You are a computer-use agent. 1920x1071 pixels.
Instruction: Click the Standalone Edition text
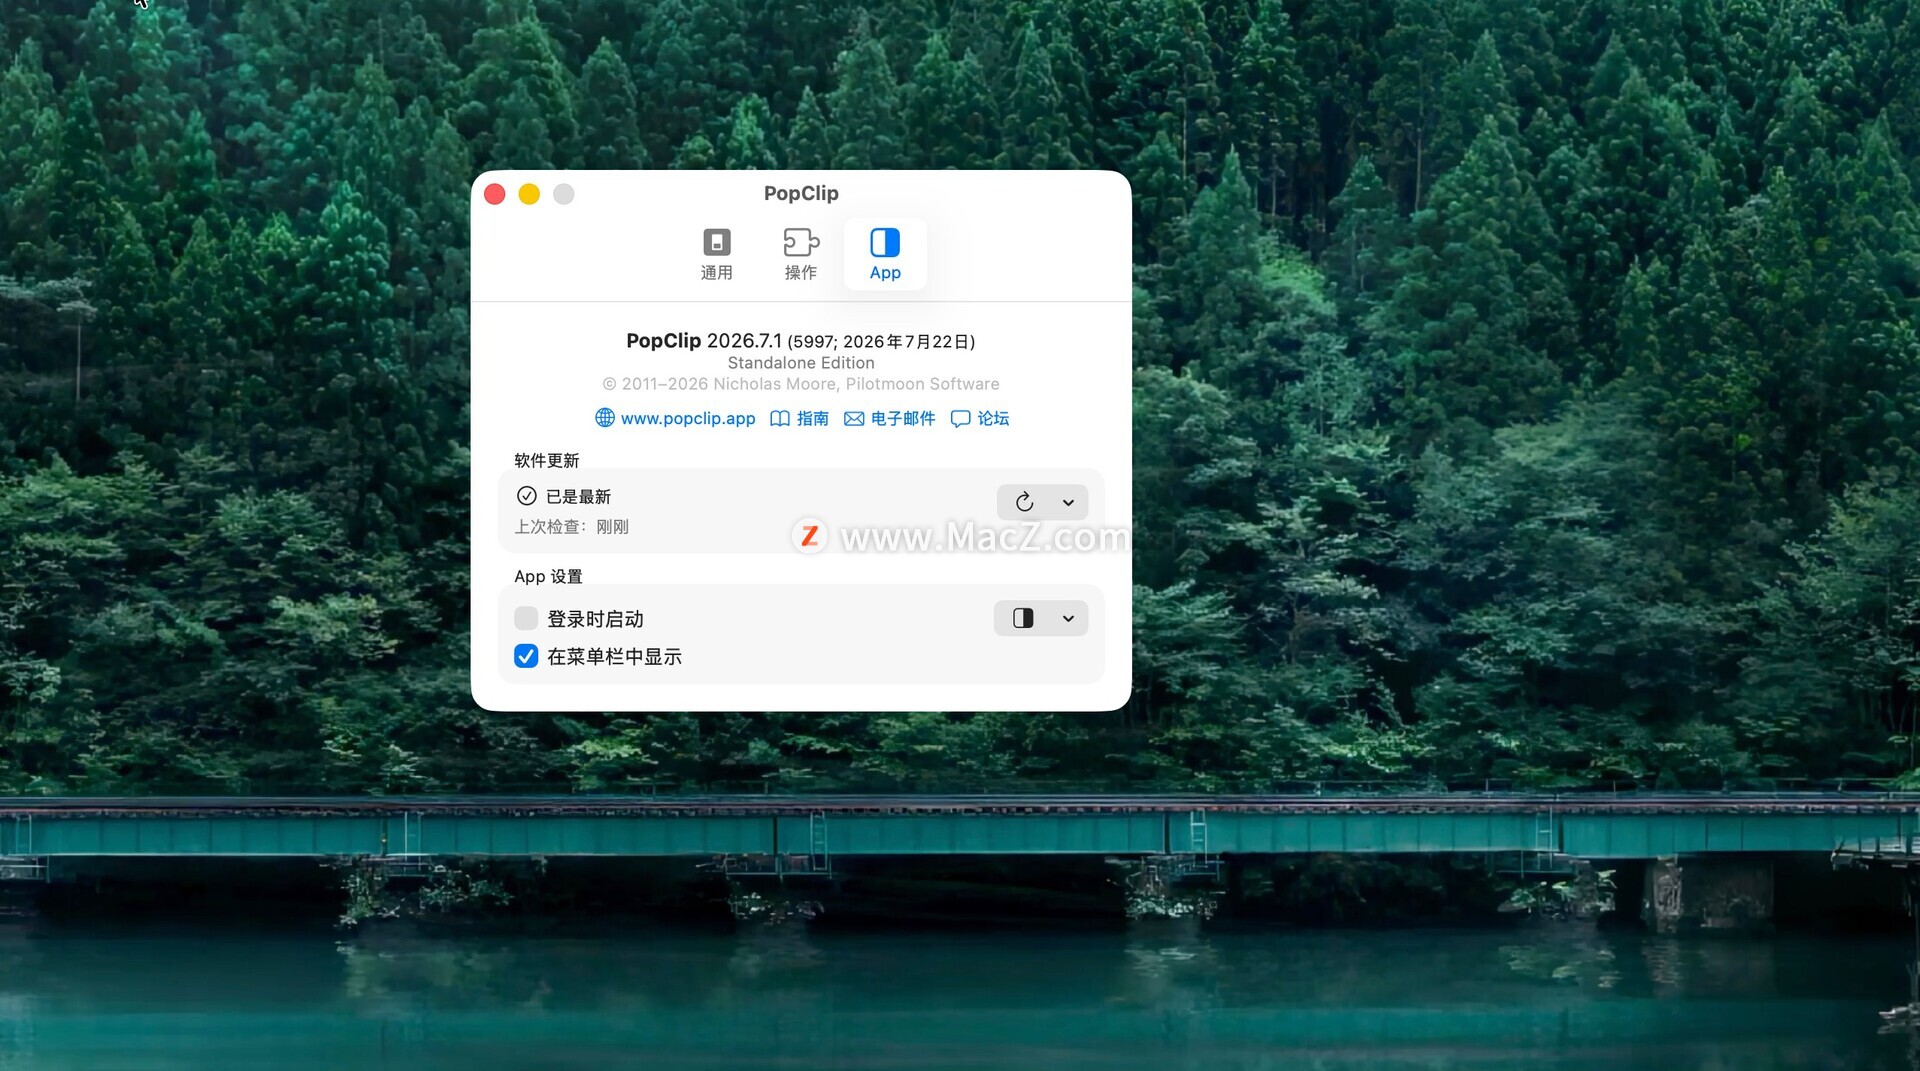(x=801, y=363)
